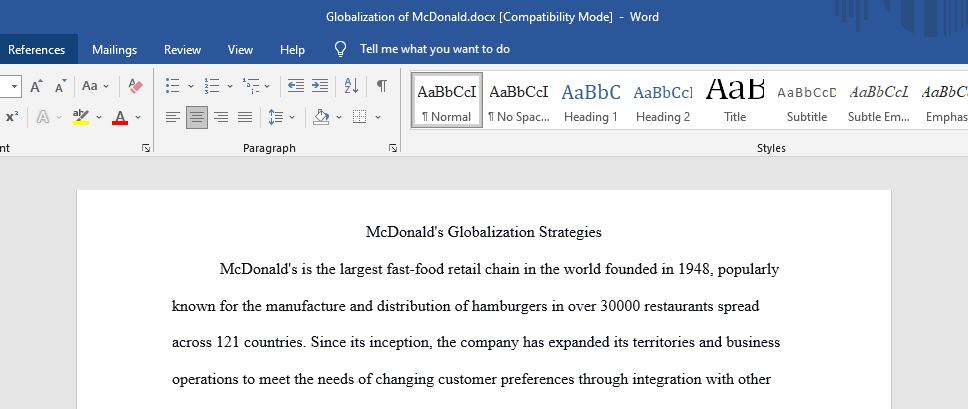Expand the Text Effects dropdown arrow
Viewport: 968px width, 409px height.
click(x=59, y=117)
